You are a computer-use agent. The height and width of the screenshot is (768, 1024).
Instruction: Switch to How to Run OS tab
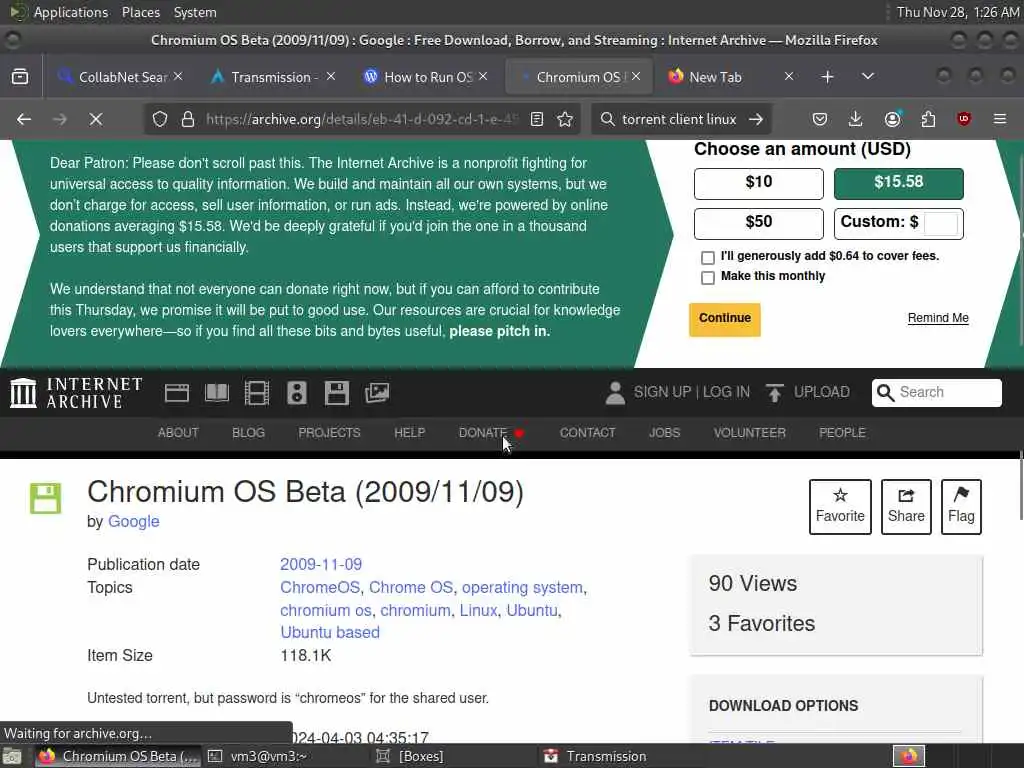(426, 77)
